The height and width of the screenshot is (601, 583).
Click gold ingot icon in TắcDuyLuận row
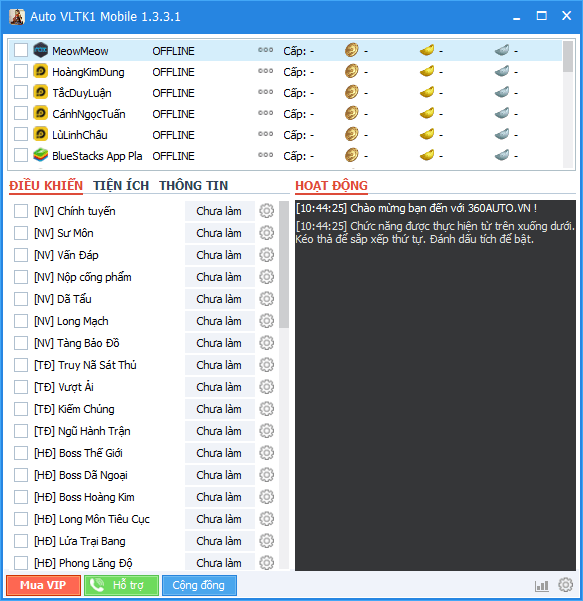click(x=427, y=92)
